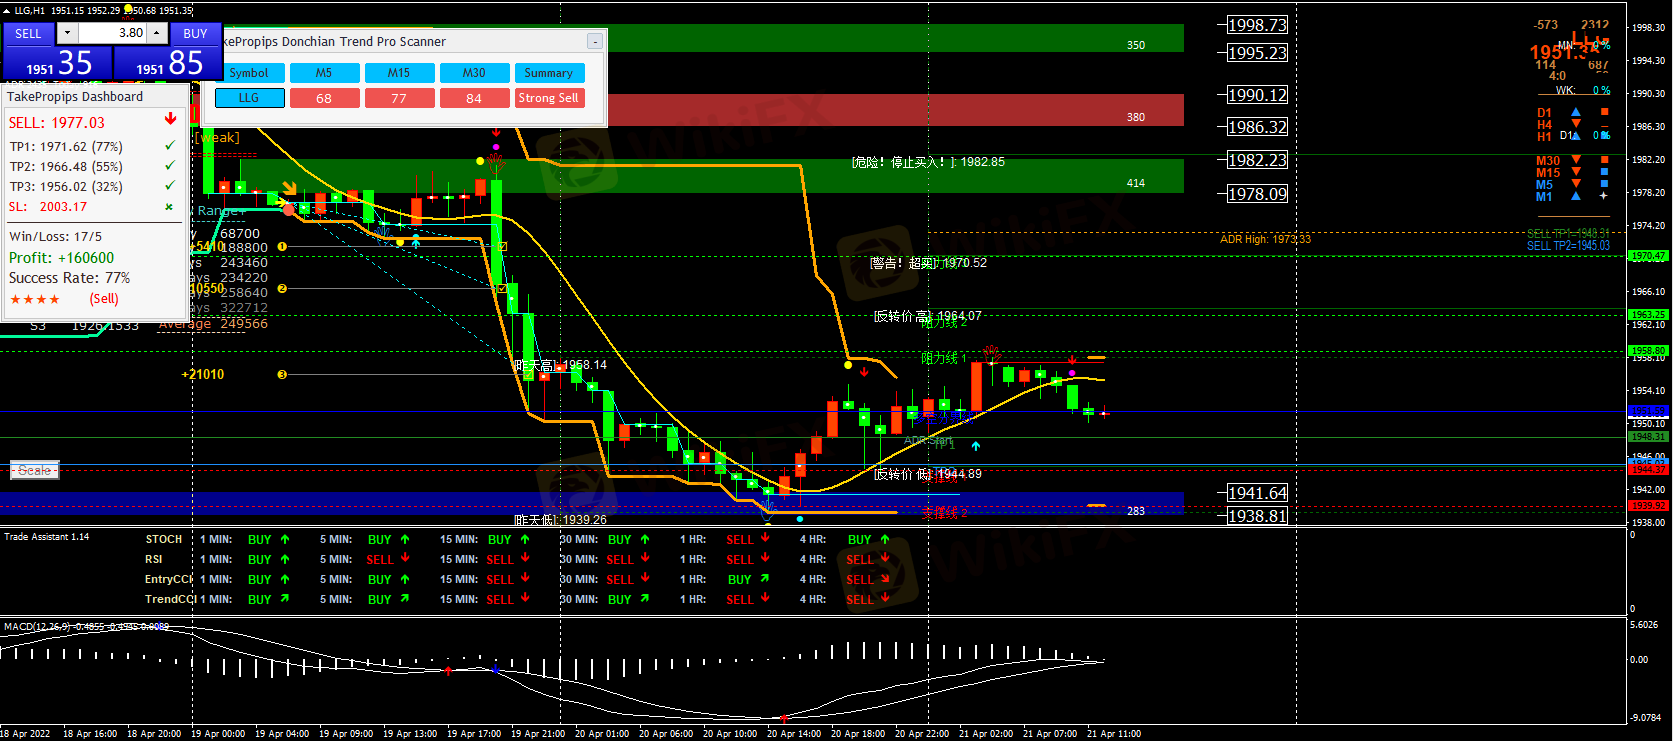Screen dimensions: 1674x741
Task: Open the Summary column in the scanner
Action: [548, 73]
